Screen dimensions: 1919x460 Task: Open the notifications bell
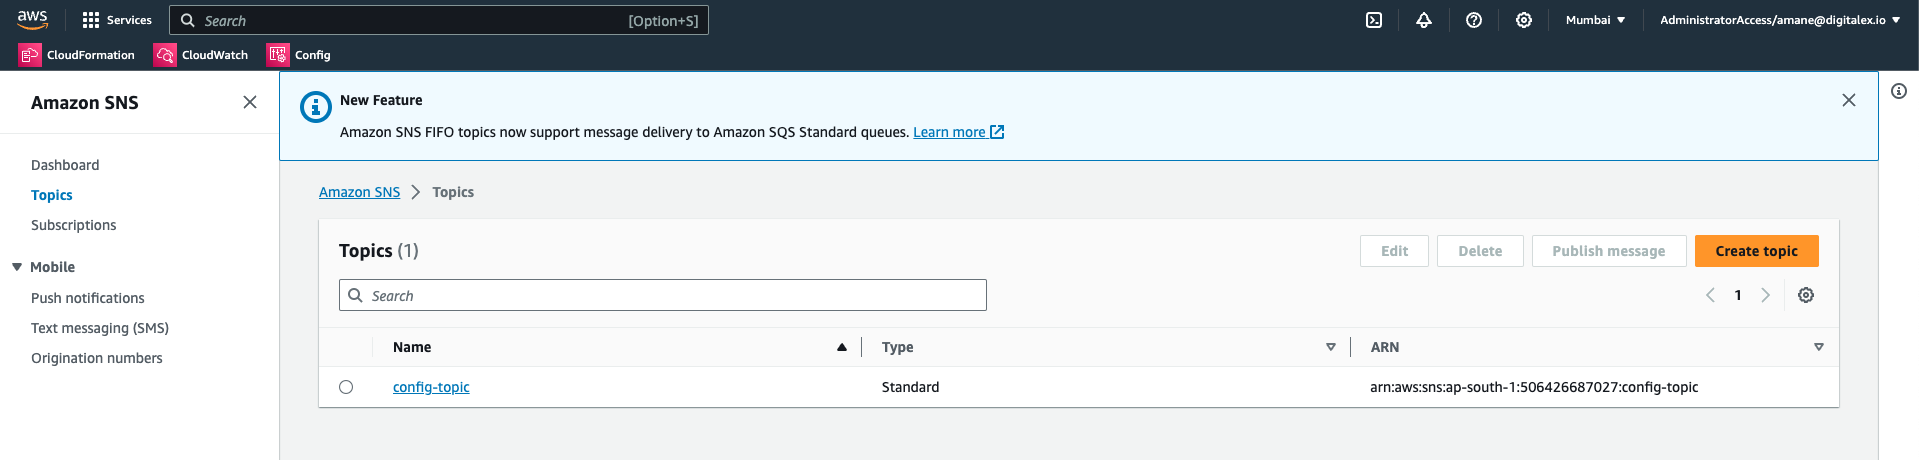(x=1424, y=20)
